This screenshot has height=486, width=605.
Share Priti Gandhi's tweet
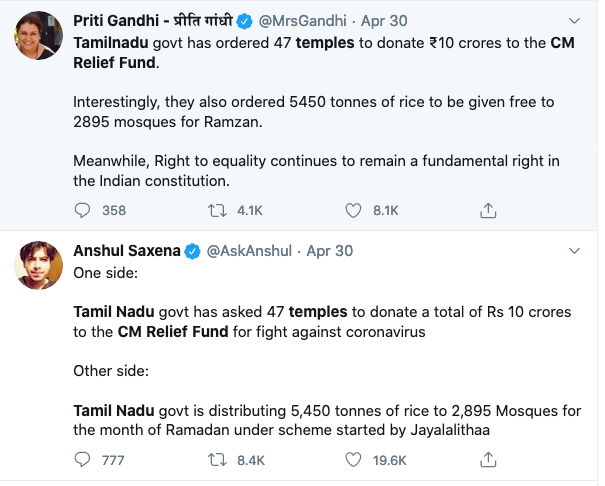488,211
